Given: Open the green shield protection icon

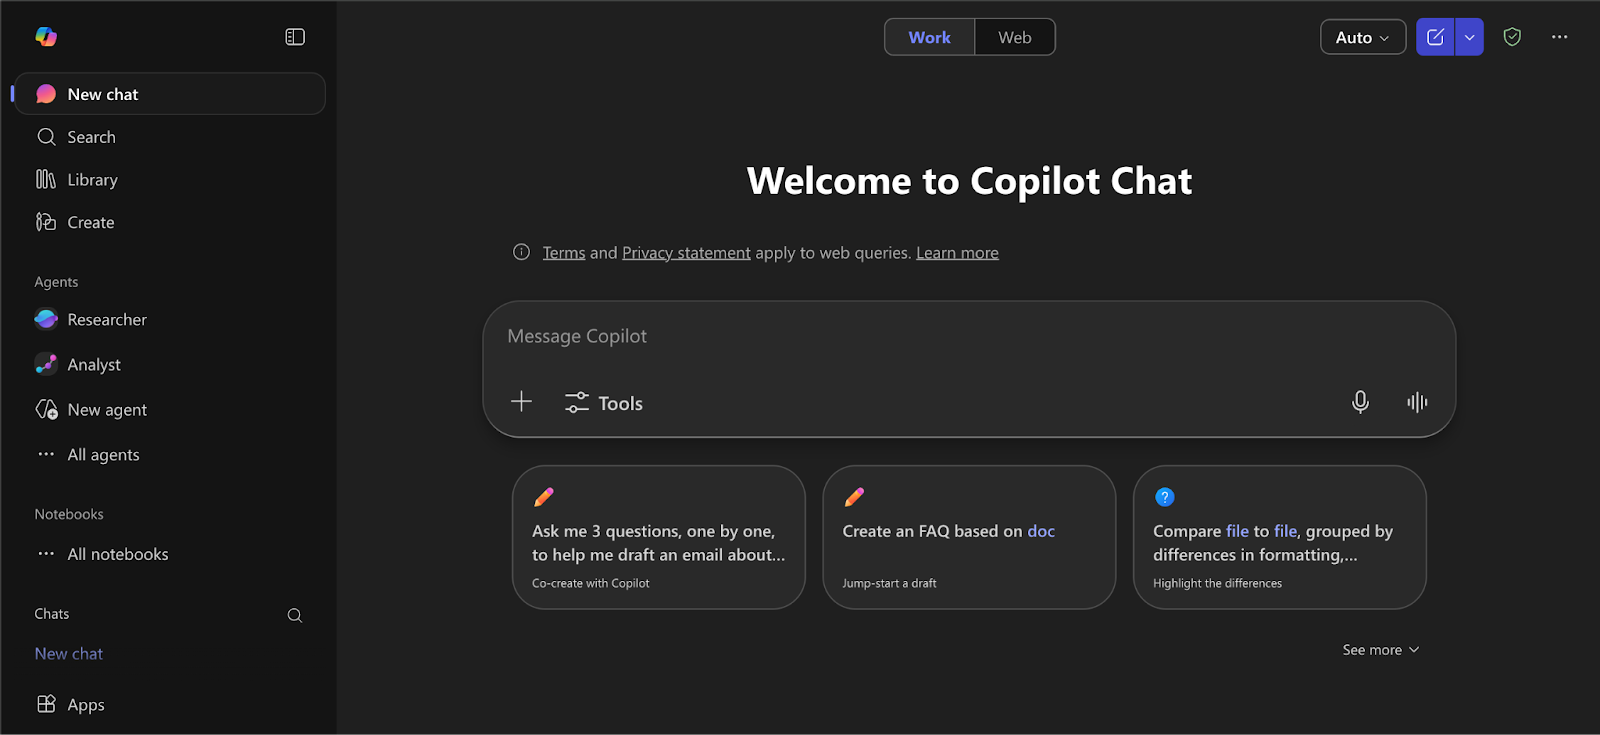Looking at the screenshot, I should point(1512,37).
